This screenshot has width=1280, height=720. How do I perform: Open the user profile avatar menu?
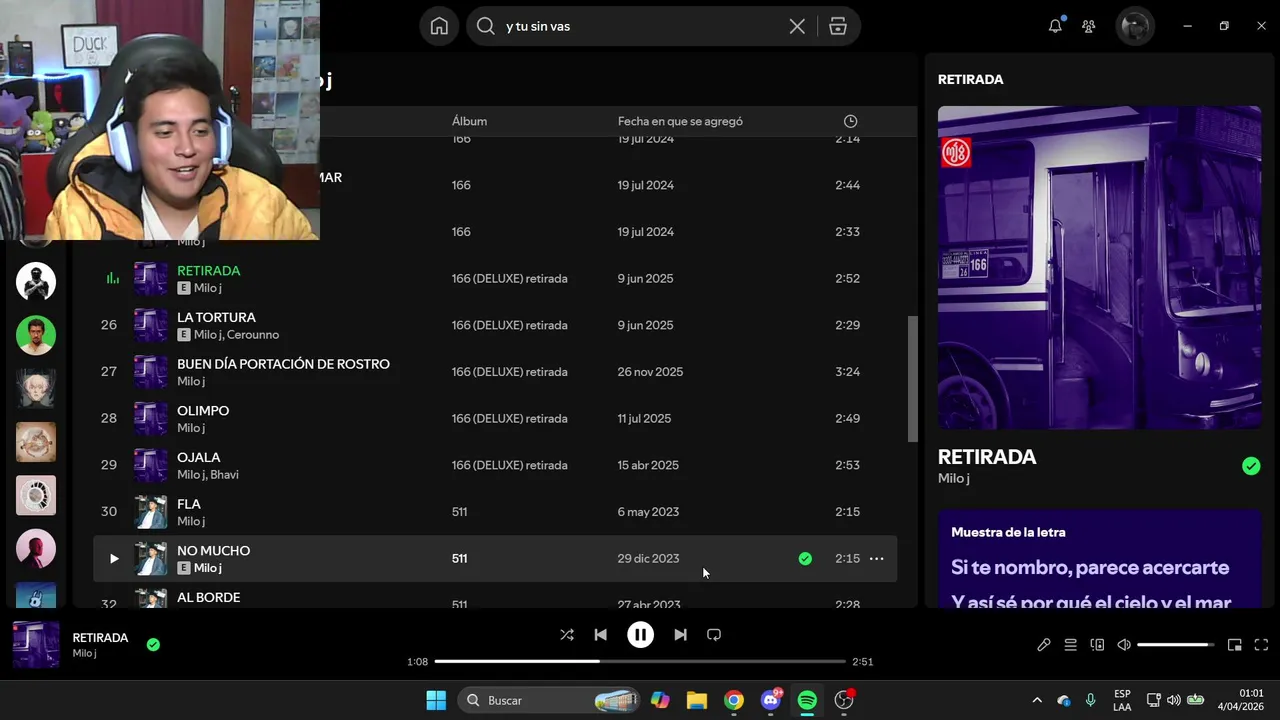click(x=1135, y=26)
